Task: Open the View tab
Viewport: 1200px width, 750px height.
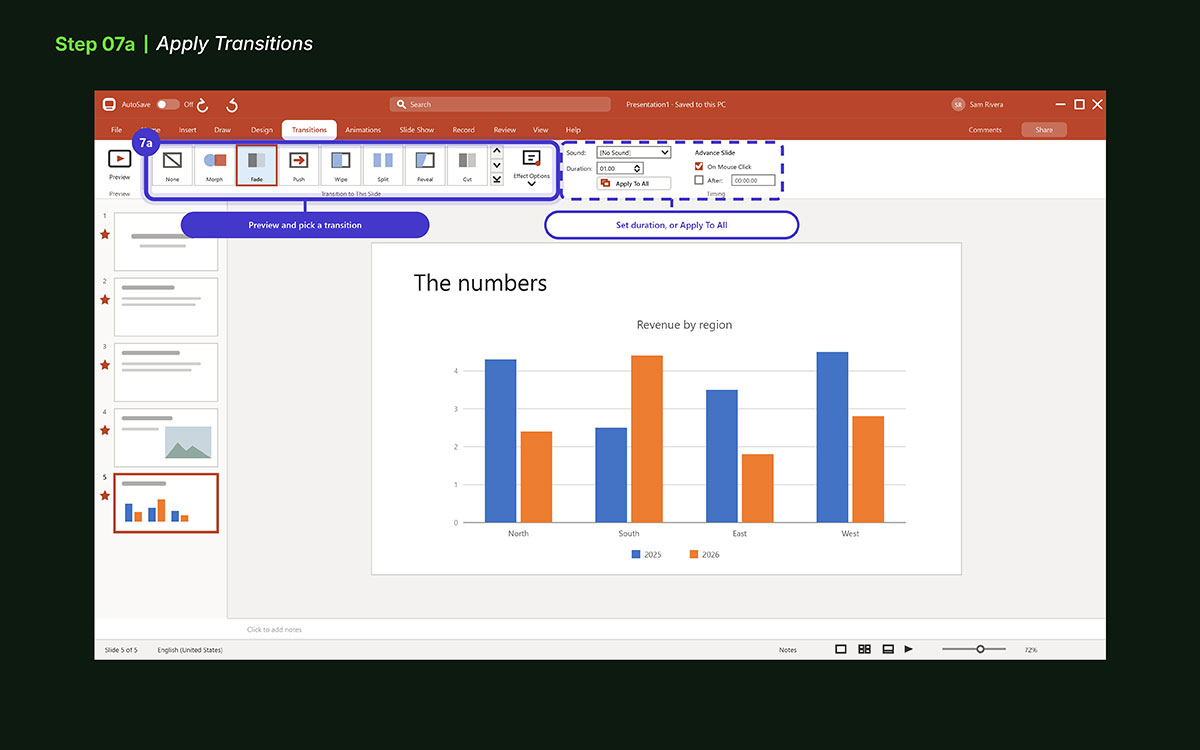Action: tap(541, 130)
